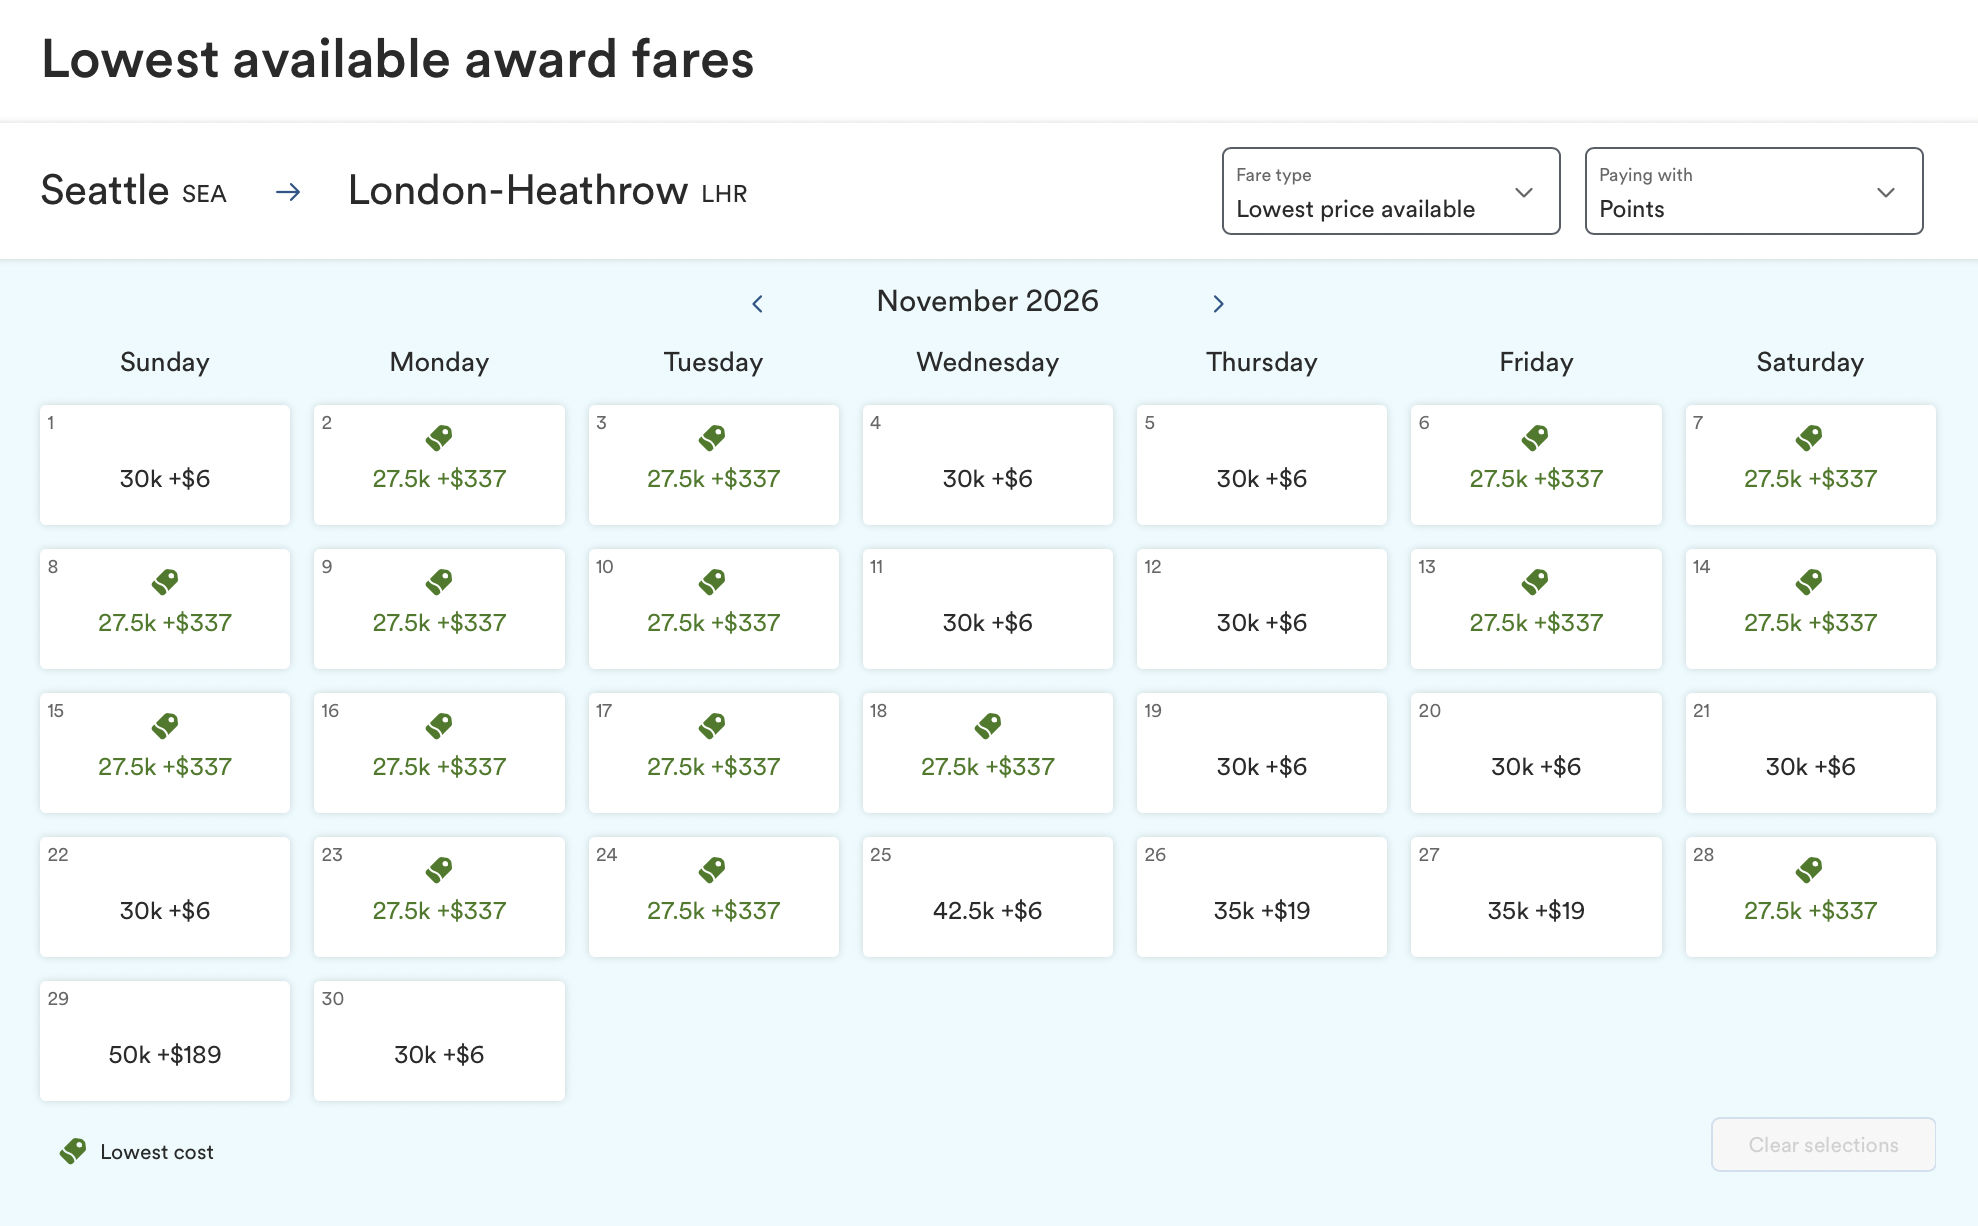Click the tag icon on November 14

point(1810,581)
